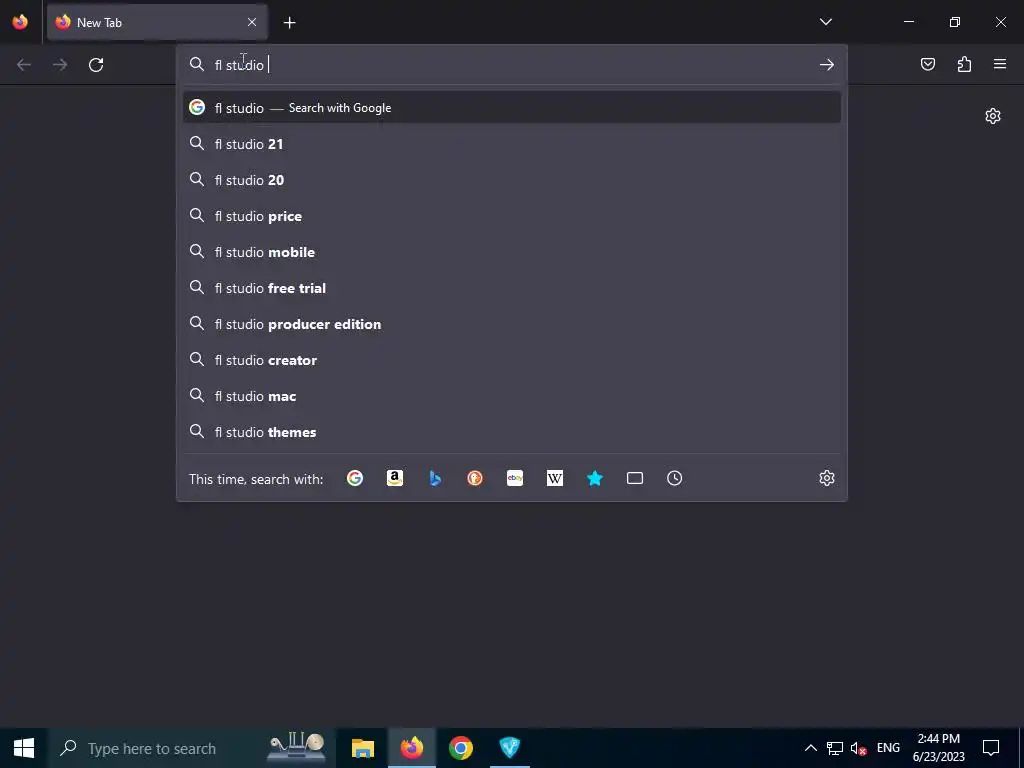The width and height of the screenshot is (1024, 768).
Task: Select suggestion 'fl studio themes'
Action: tap(512, 432)
